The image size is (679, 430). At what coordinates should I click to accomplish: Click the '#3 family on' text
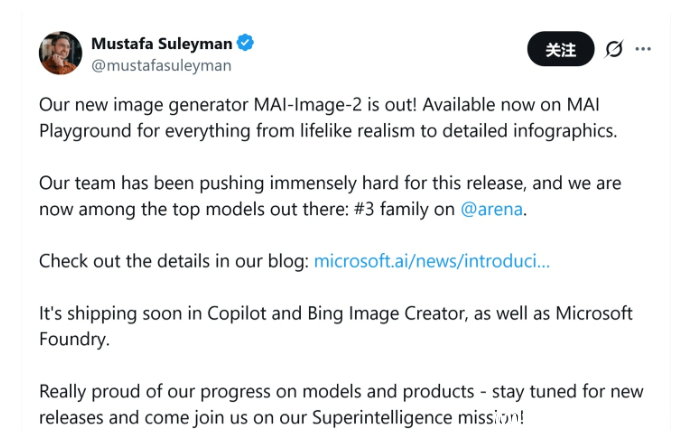point(407,209)
